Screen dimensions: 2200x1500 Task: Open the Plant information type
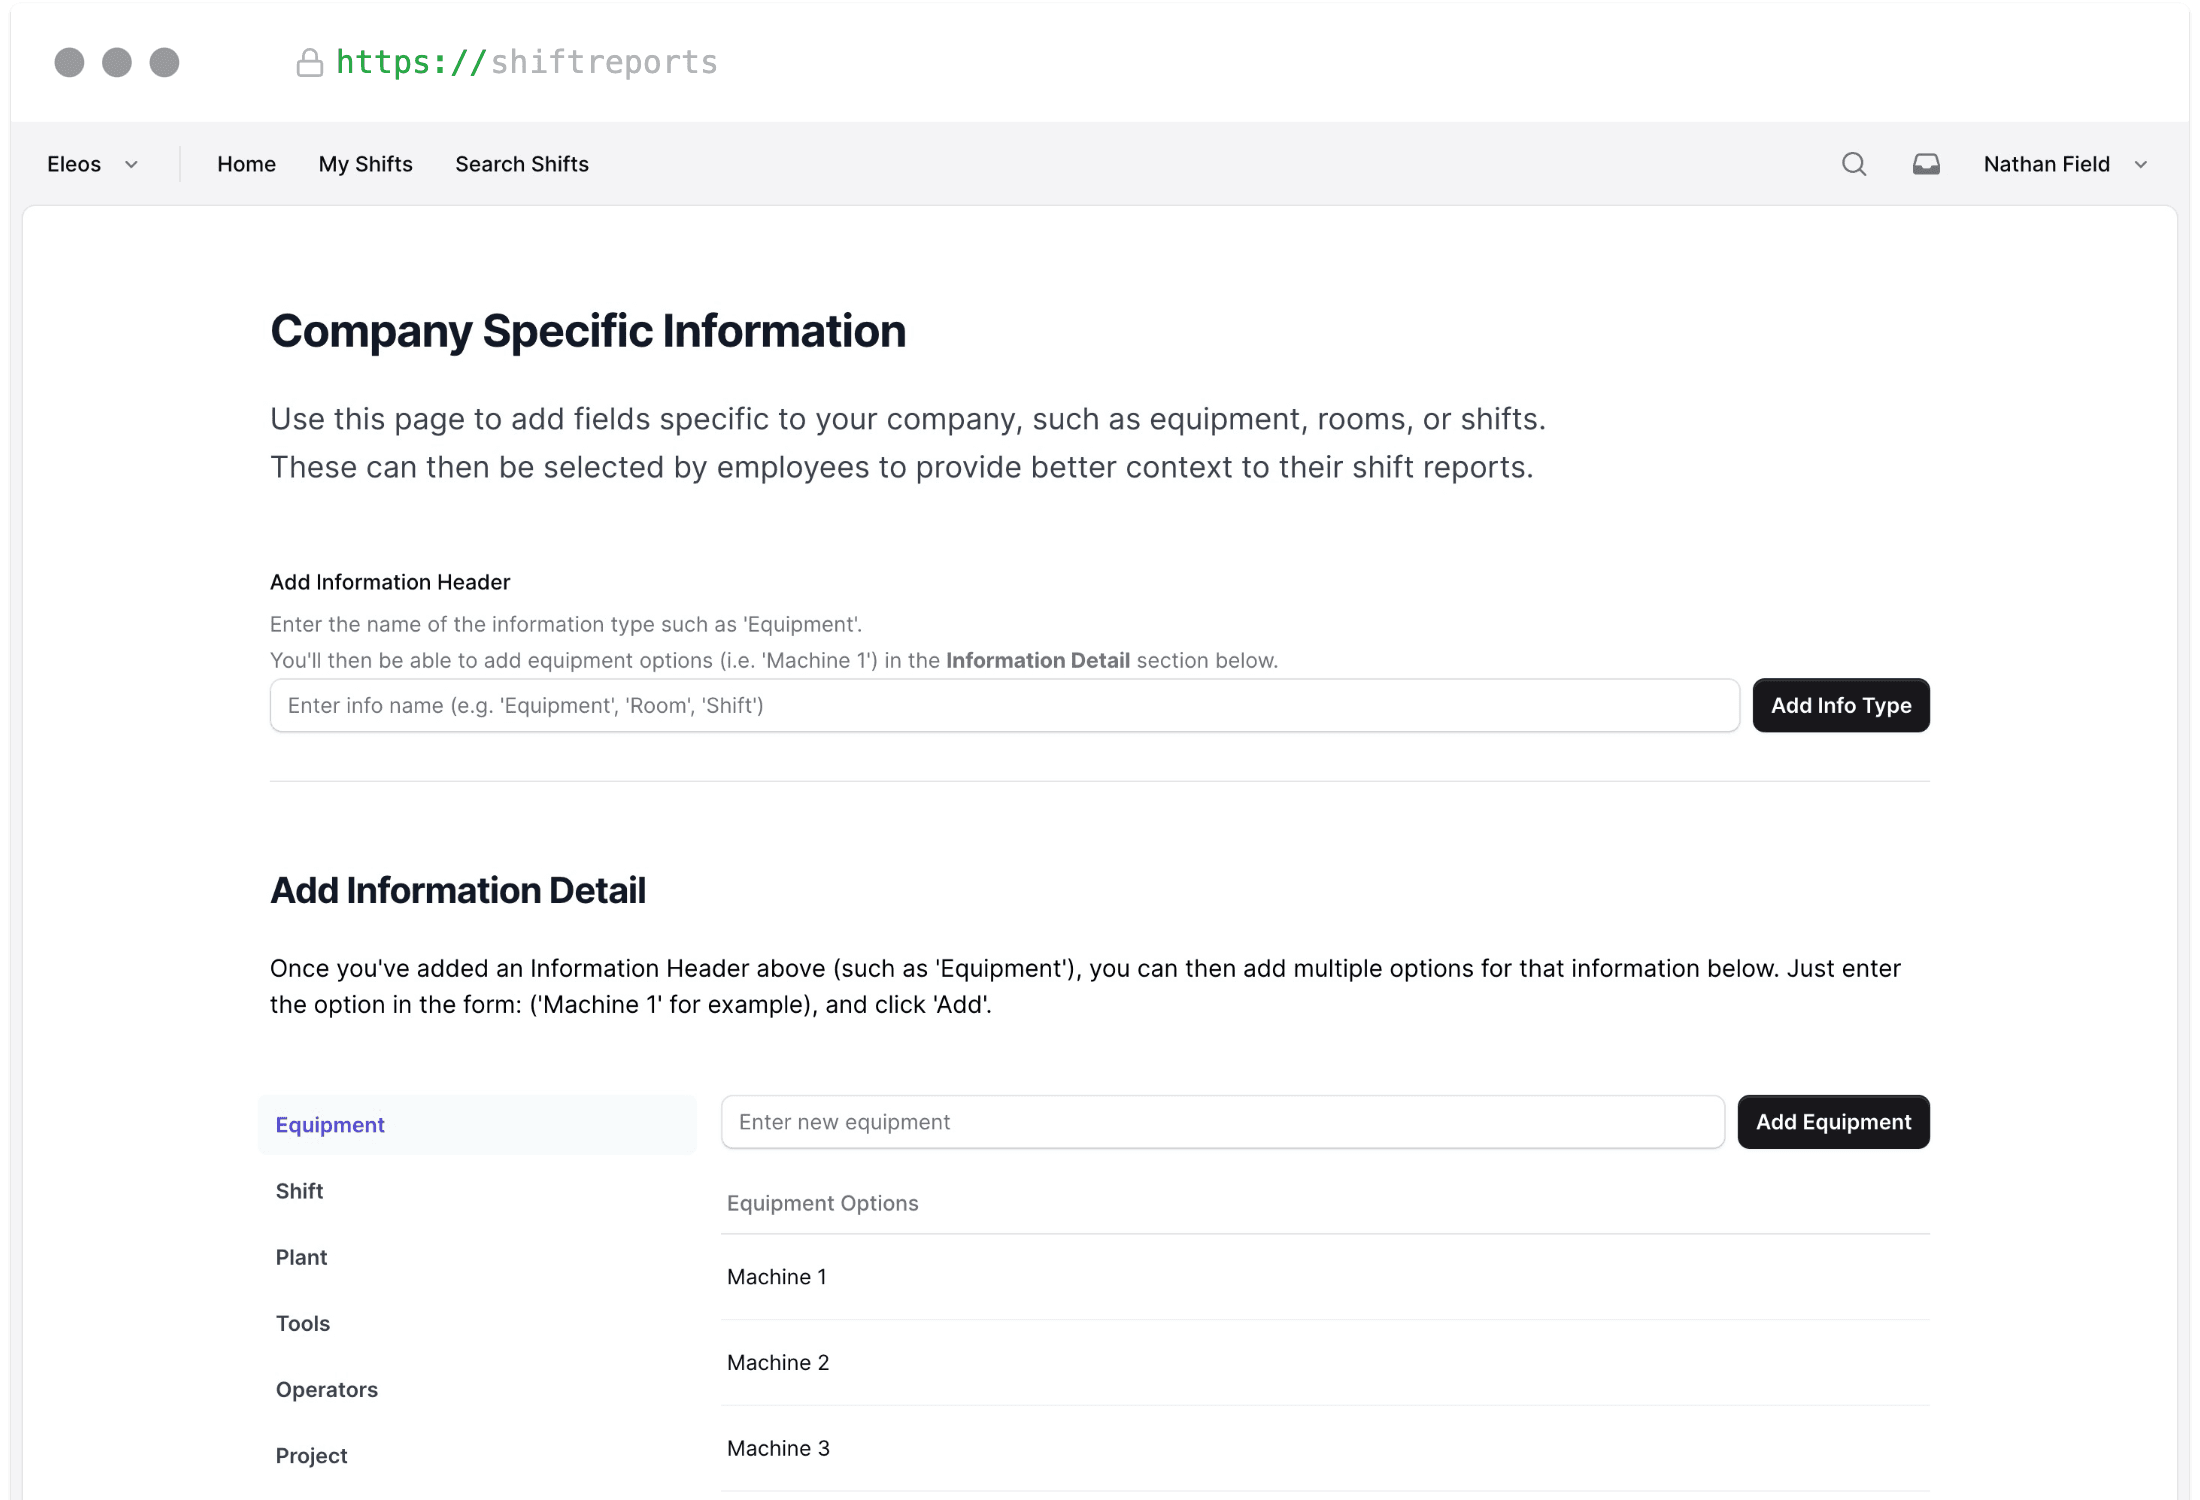click(x=301, y=1257)
